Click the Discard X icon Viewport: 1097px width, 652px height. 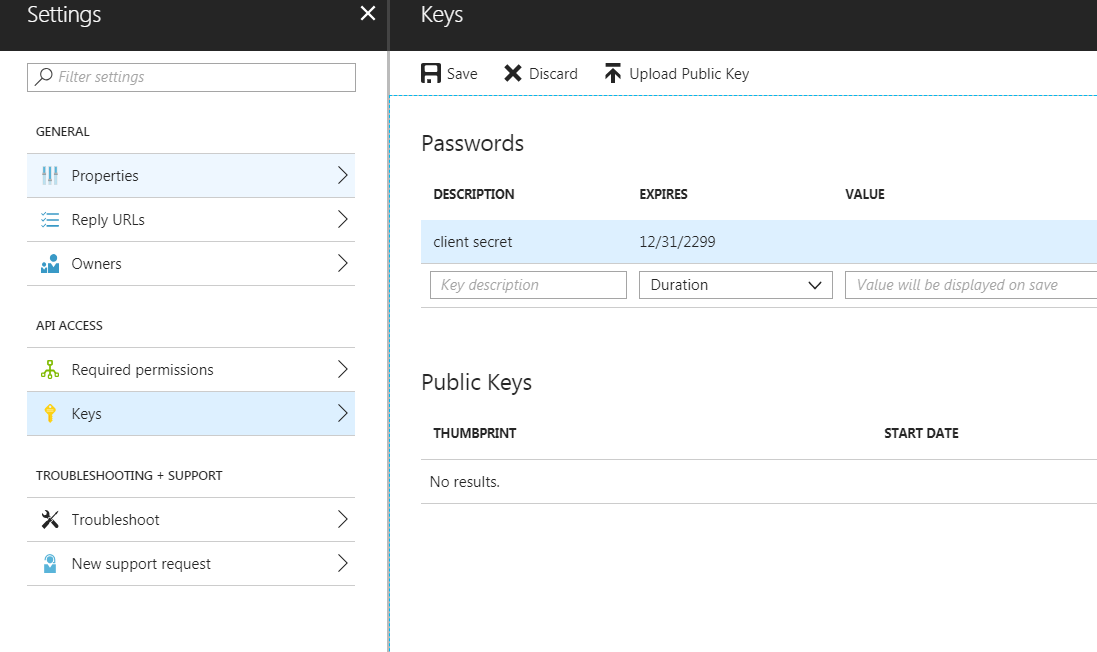click(512, 72)
